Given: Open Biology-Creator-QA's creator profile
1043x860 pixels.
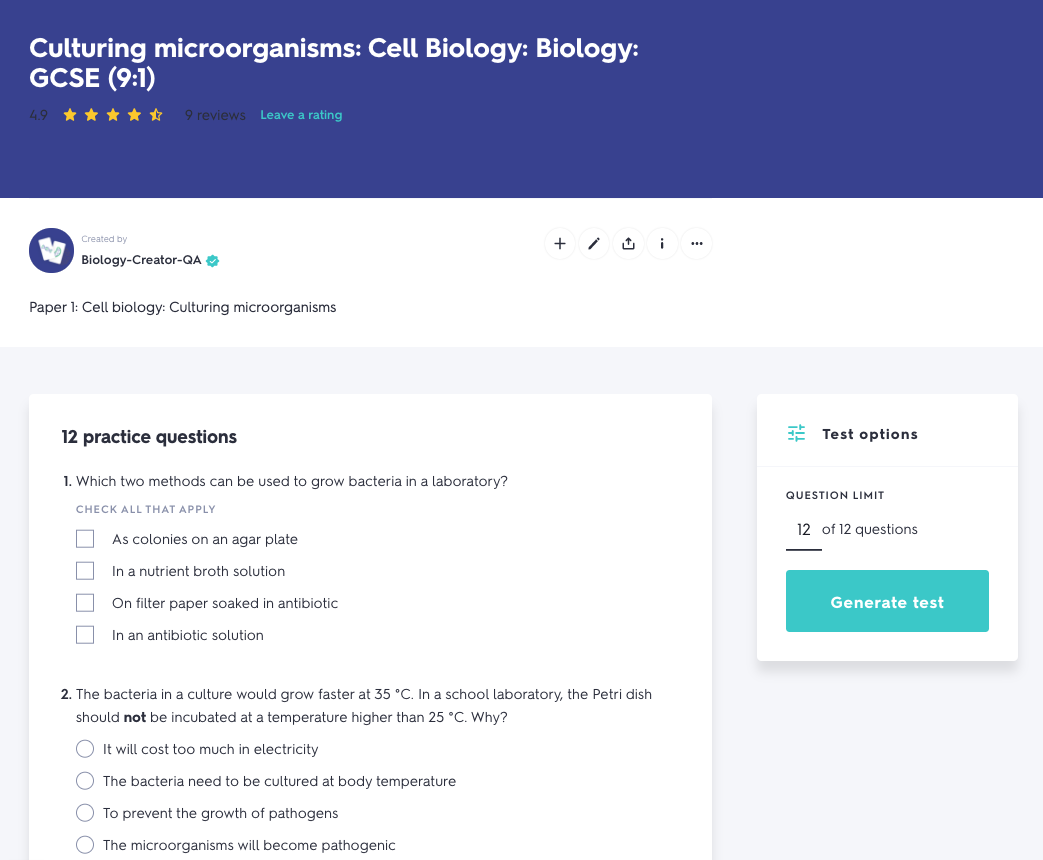Looking at the screenshot, I should pyautogui.click(x=140, y=260).
